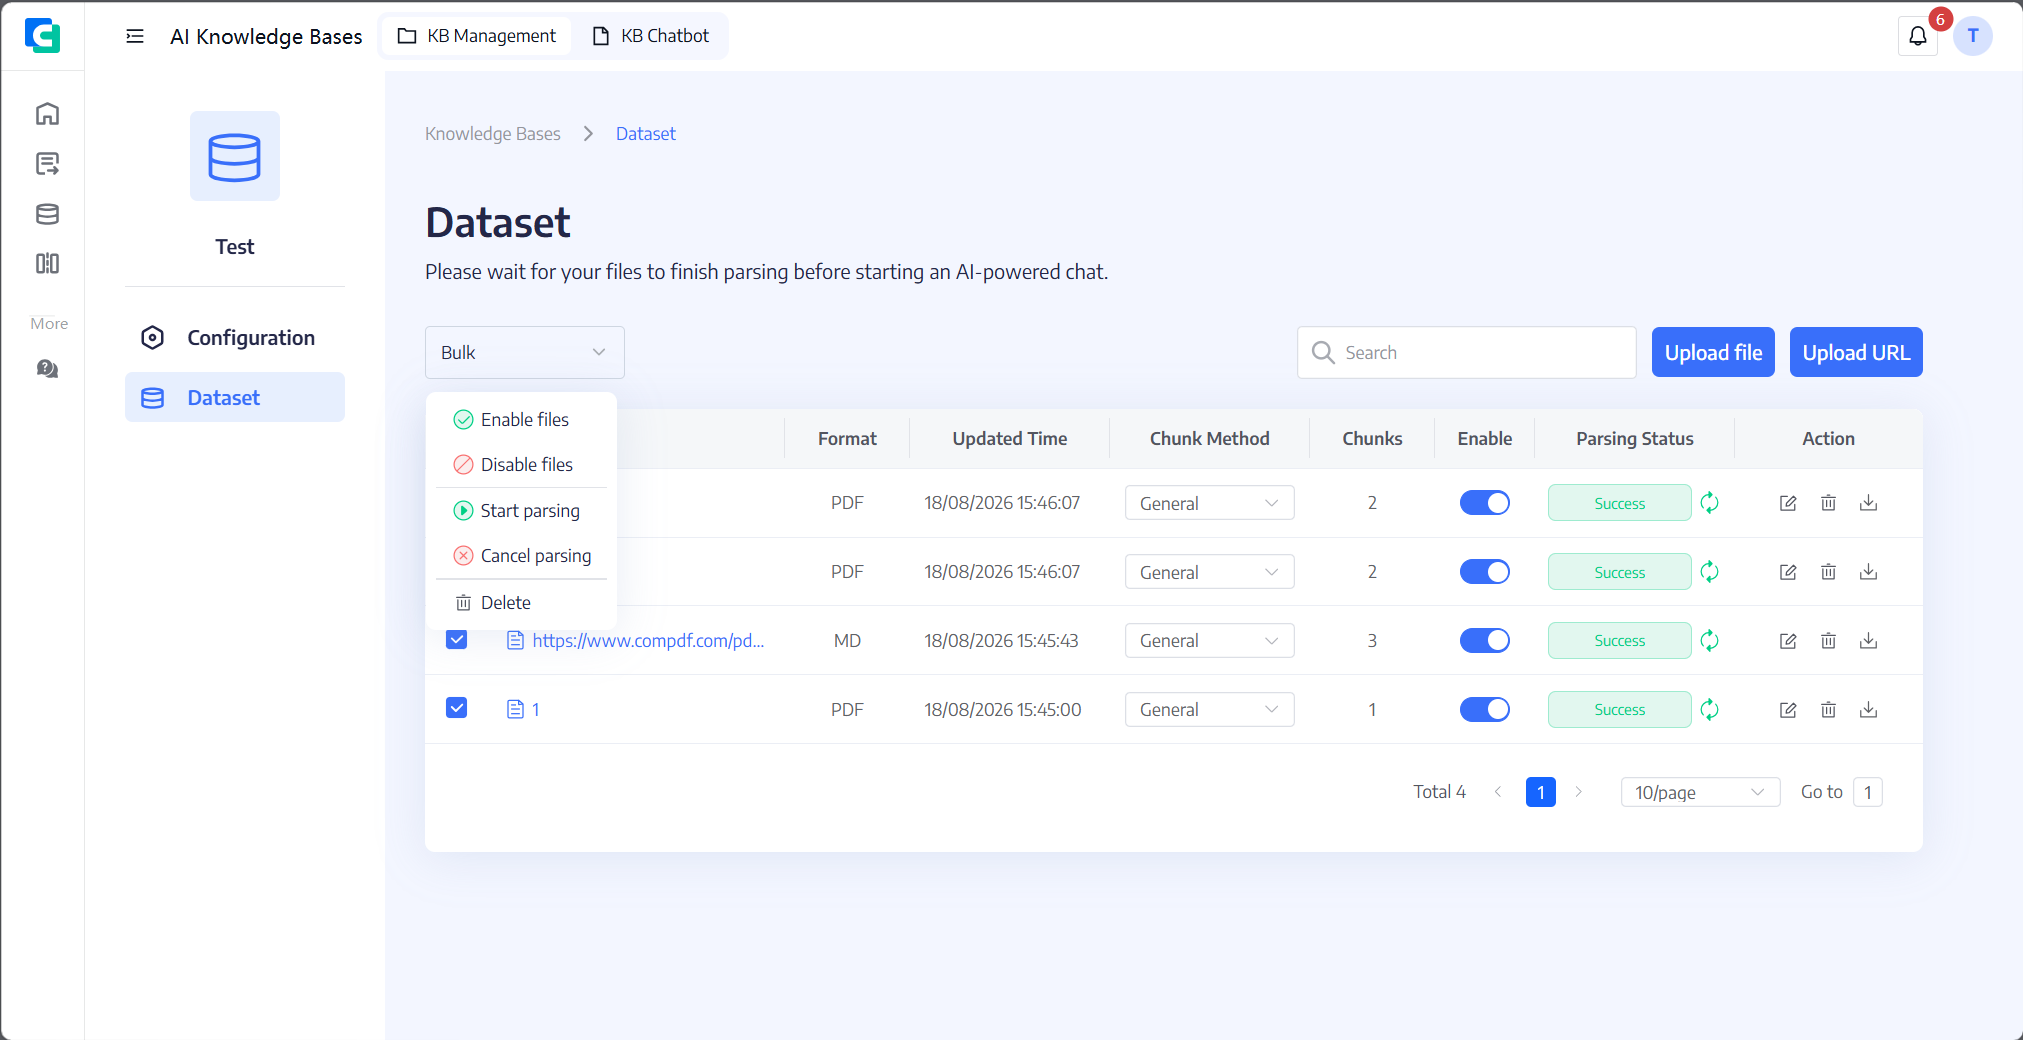Screen dimensions: 2023x1040
Task: Go to next page arrow
Action: 1578,792
